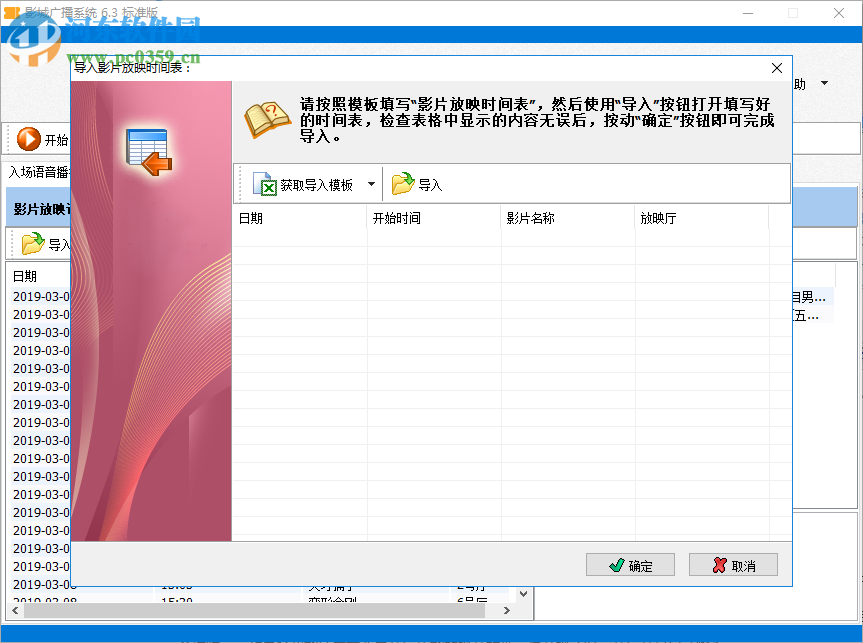Click the 影片名称 column header
This screenshot has width=863, height=643.
pos(540,217)
